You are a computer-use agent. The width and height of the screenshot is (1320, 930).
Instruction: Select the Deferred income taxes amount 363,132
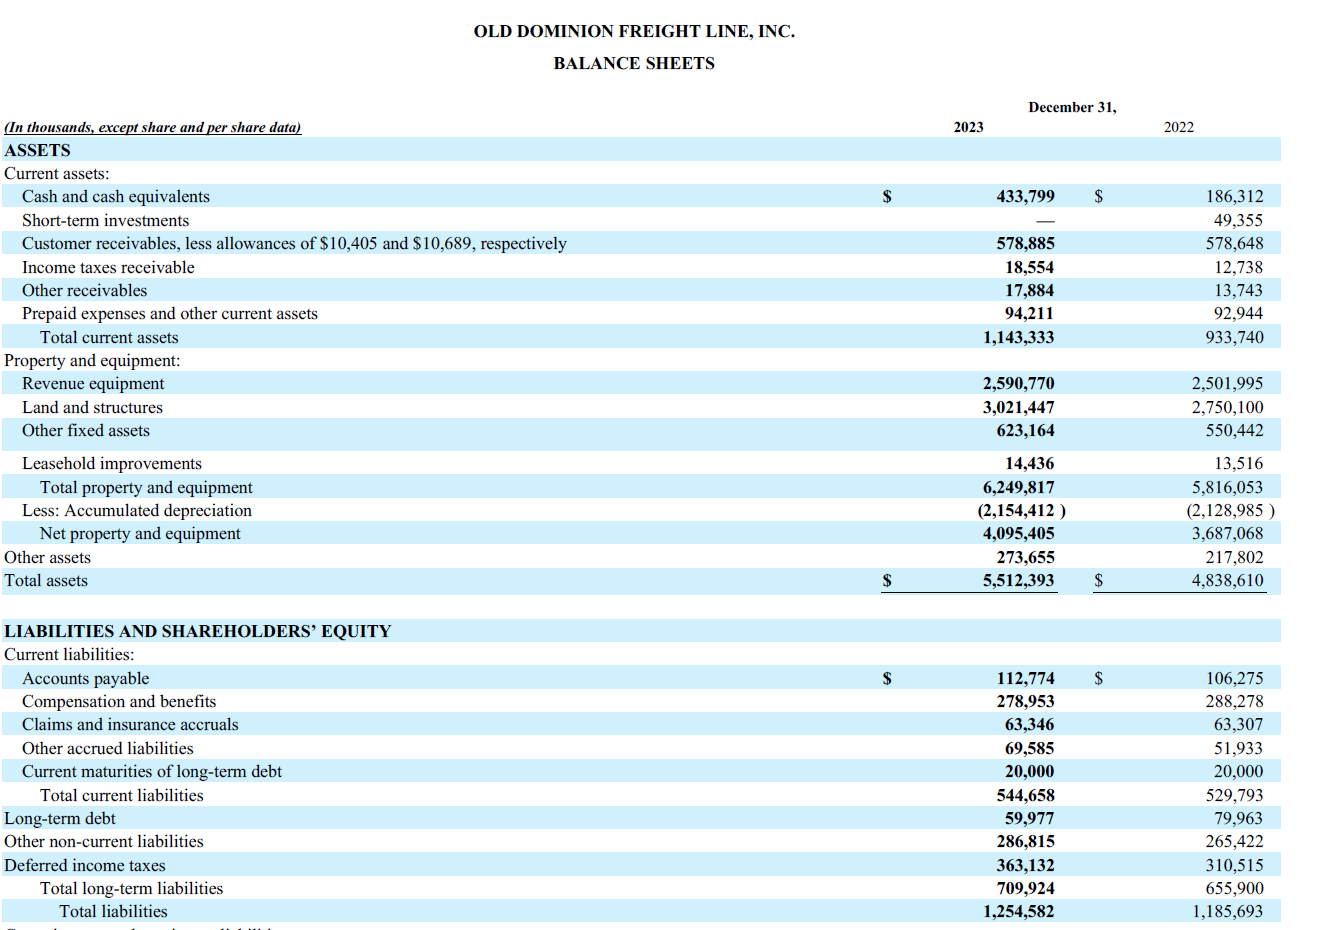click(1022, 865)
